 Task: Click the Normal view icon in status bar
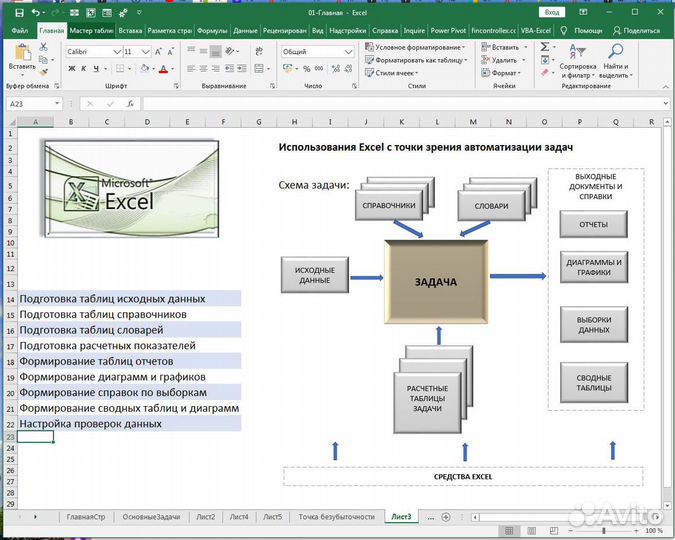(509, 531)
